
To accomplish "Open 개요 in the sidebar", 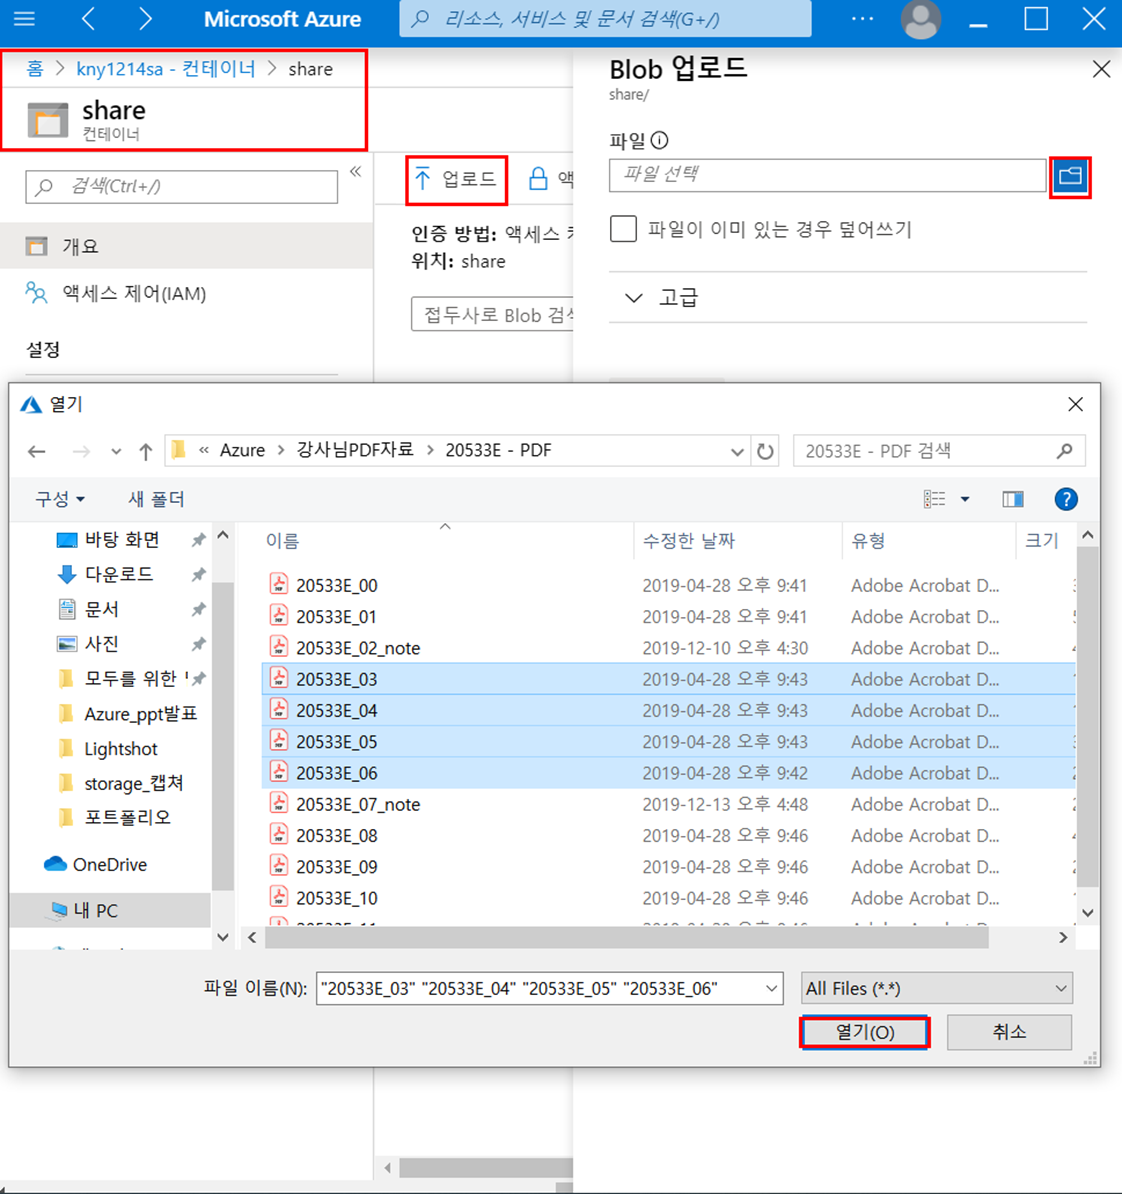I will [187, 246].
